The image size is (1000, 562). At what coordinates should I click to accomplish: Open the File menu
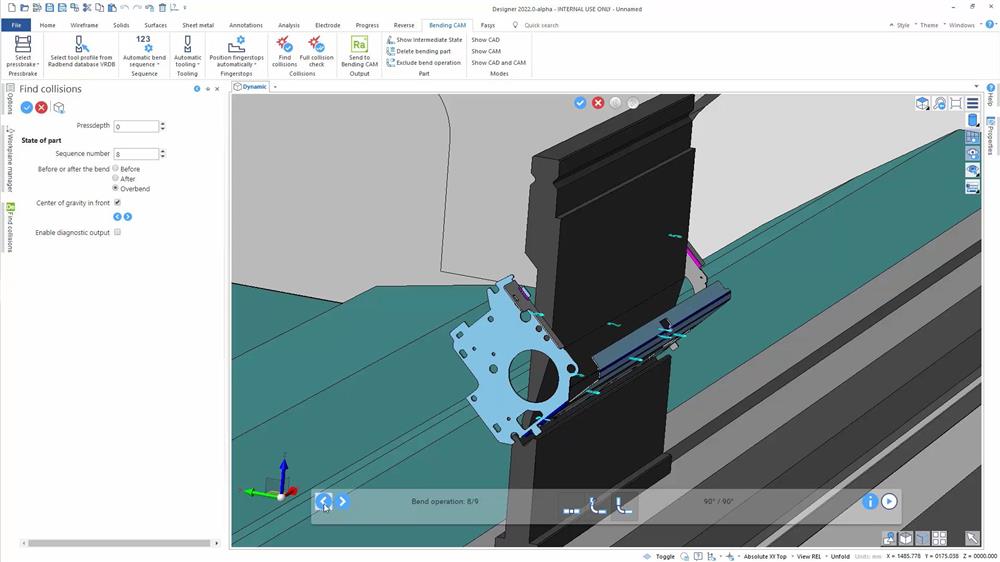pos(16,25)
